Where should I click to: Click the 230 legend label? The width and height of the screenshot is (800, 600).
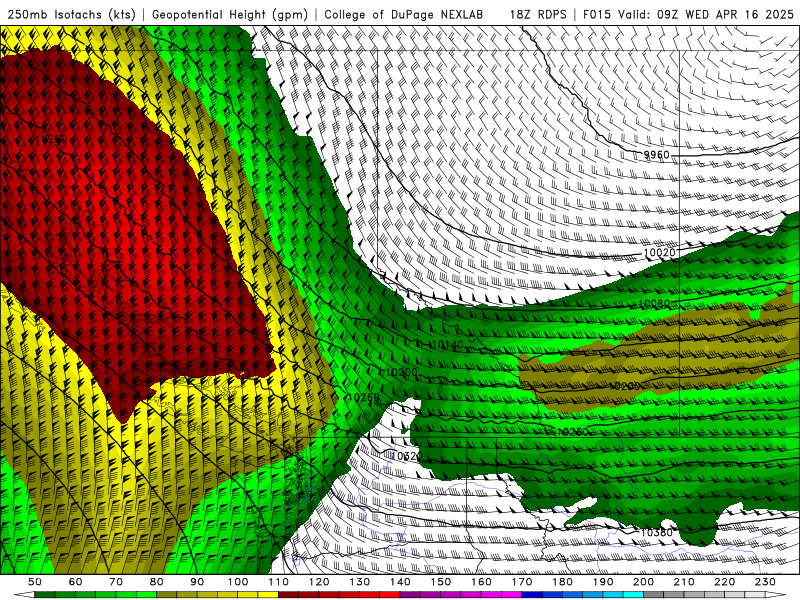pyautogui.click(x=765, y=582)
